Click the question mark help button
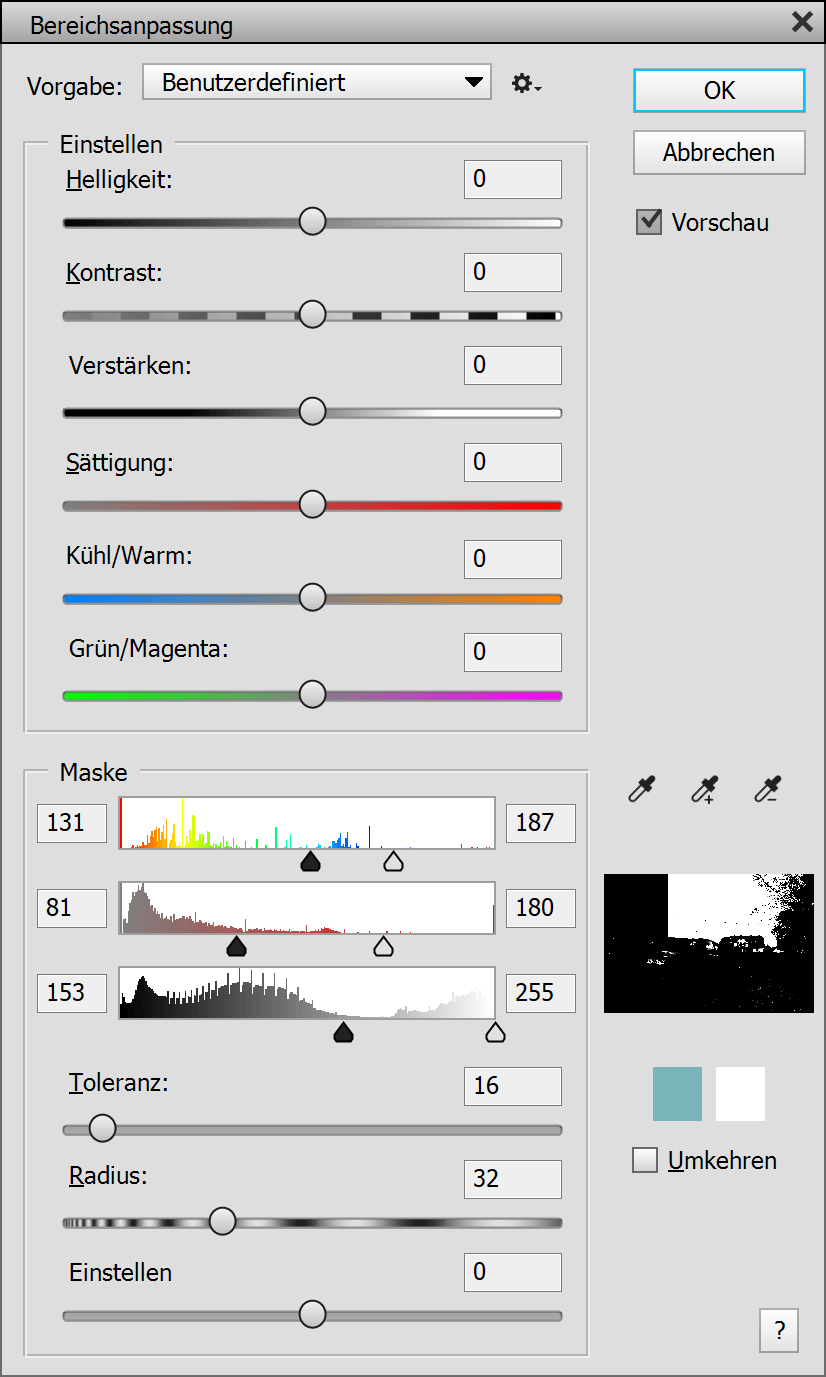The image size is (826, 1377). (779, 1331)
